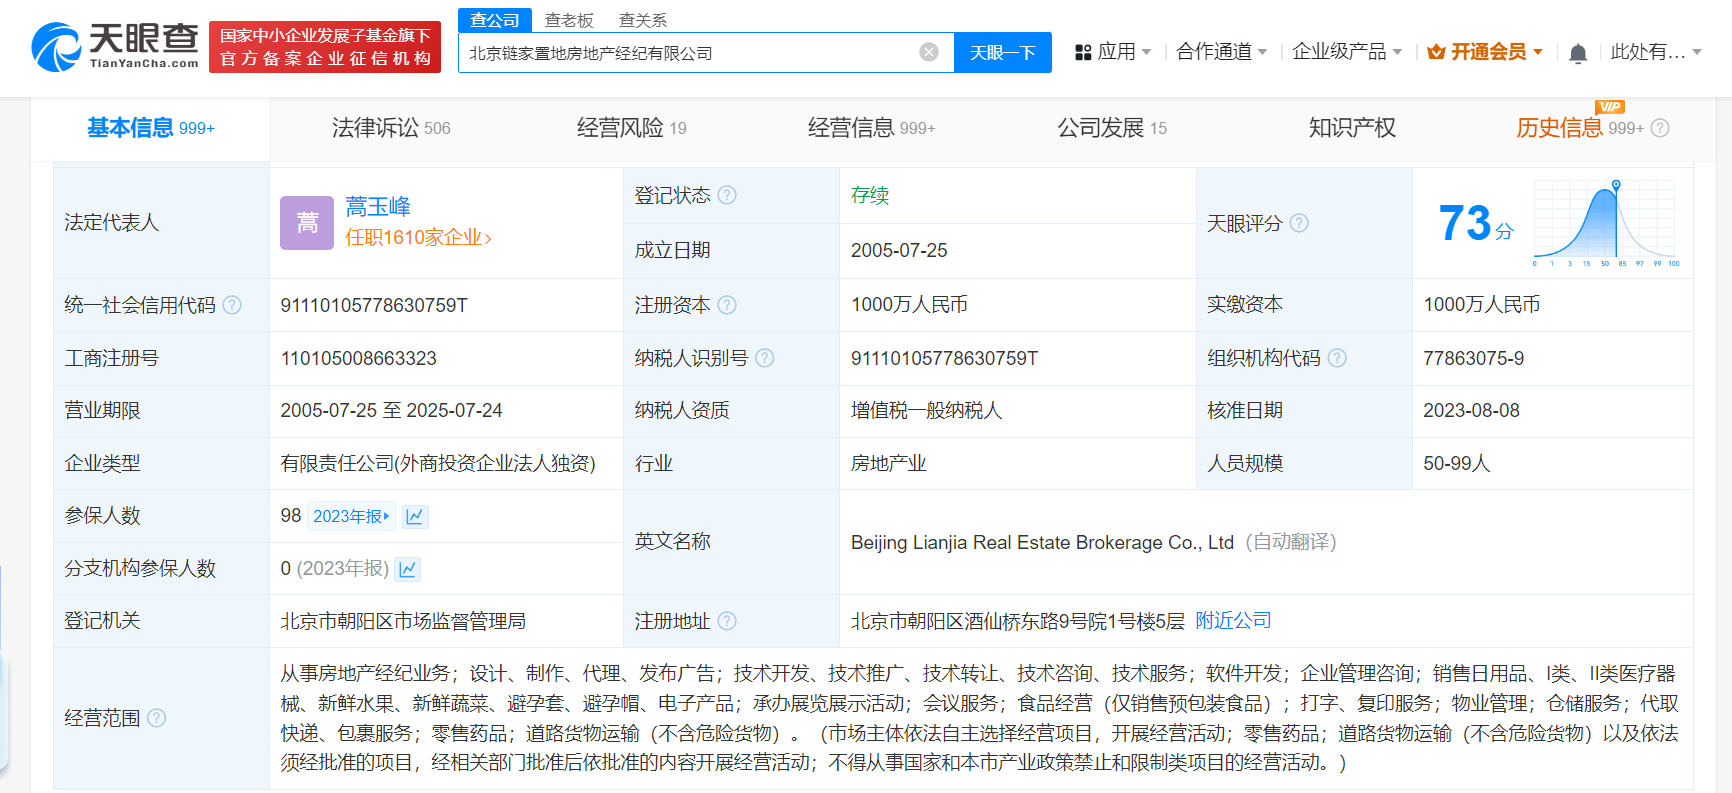Image resolution: width=1732 pixels, height=793 pixels.
Task: Click the crown VIP membership icon
Action: [x=1436, y=52]
